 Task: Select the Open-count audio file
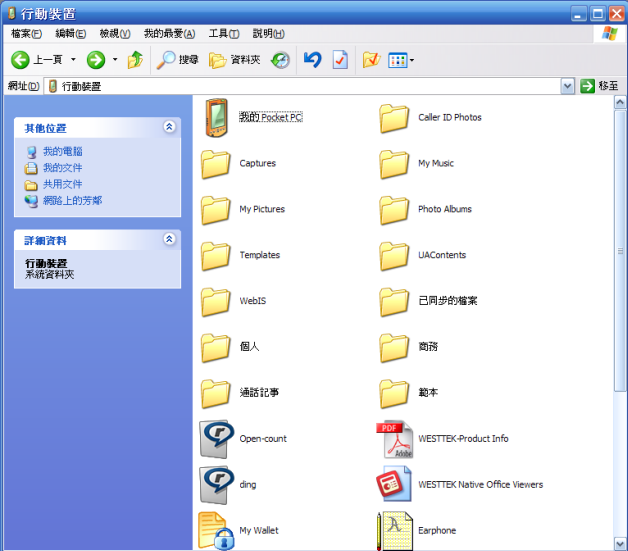243,439
